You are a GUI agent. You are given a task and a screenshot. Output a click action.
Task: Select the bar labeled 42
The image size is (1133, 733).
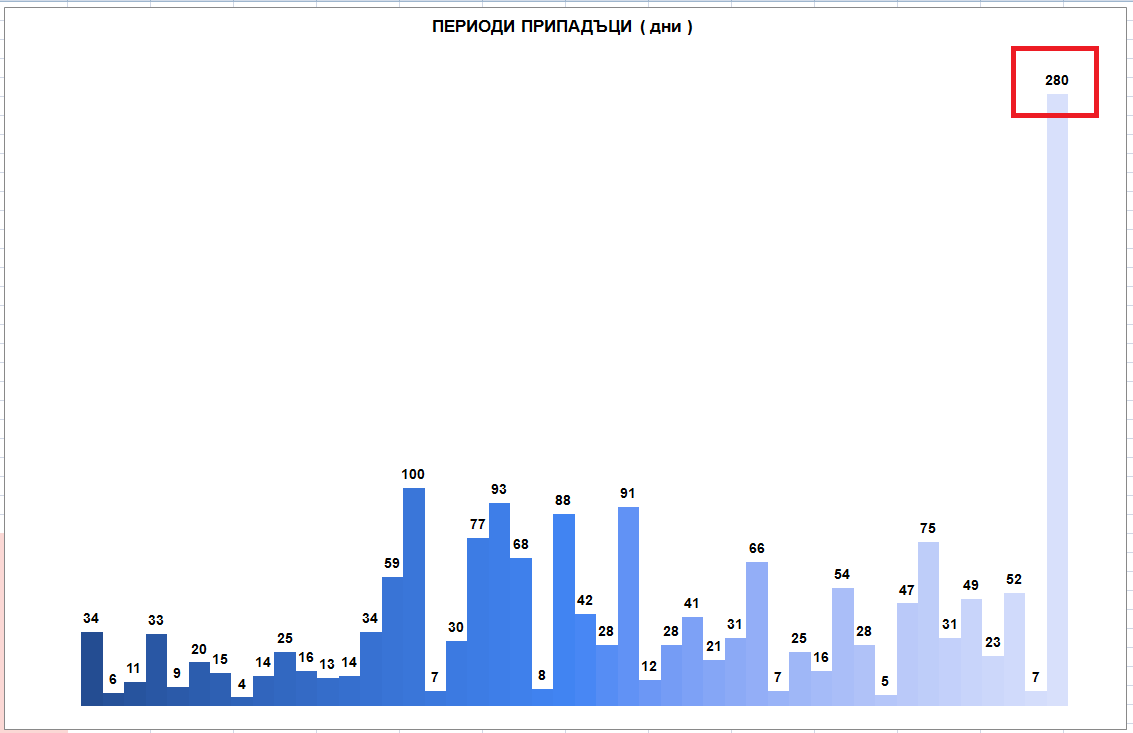click(x=585, y=659)
